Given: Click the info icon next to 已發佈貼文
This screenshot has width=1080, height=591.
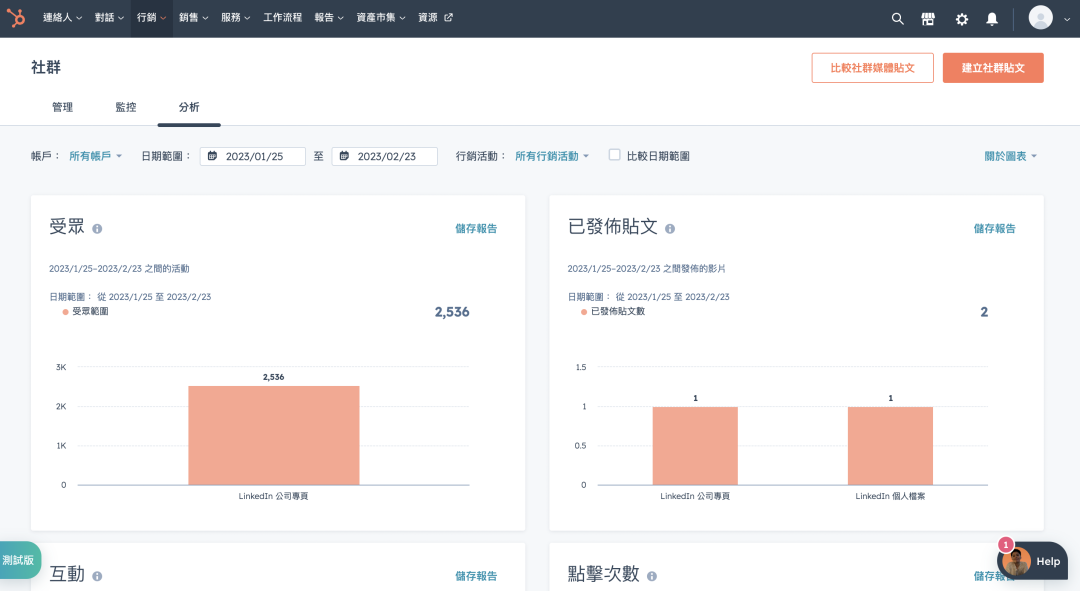Looking at the screenshot, I should pyautogui.click(x=668, y=229).
